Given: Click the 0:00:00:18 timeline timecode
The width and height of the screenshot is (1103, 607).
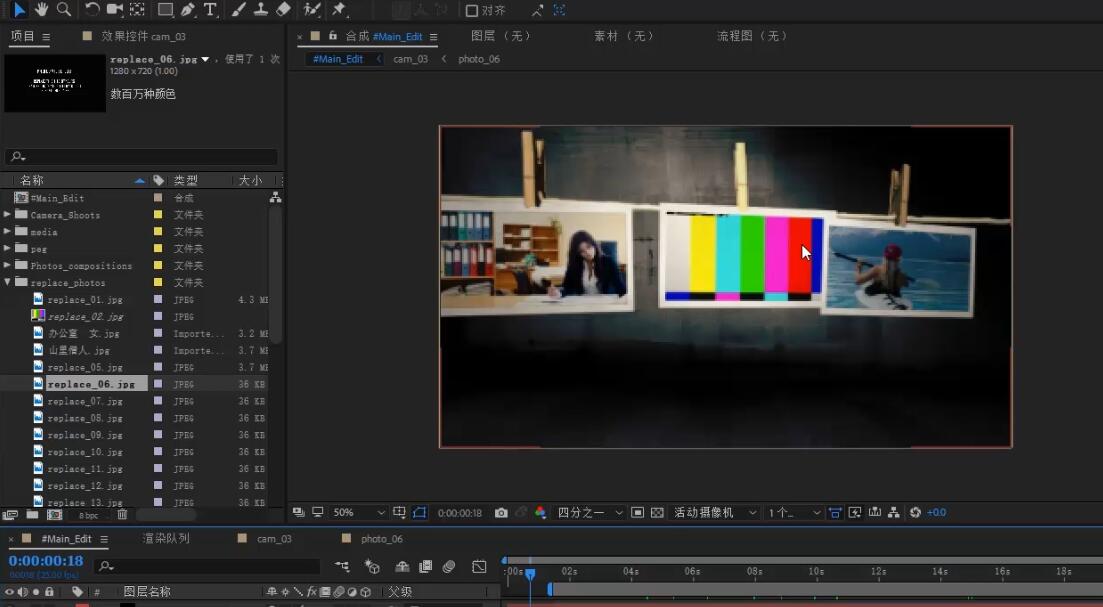Looking at the screenshot, I should tap(46, 561).
